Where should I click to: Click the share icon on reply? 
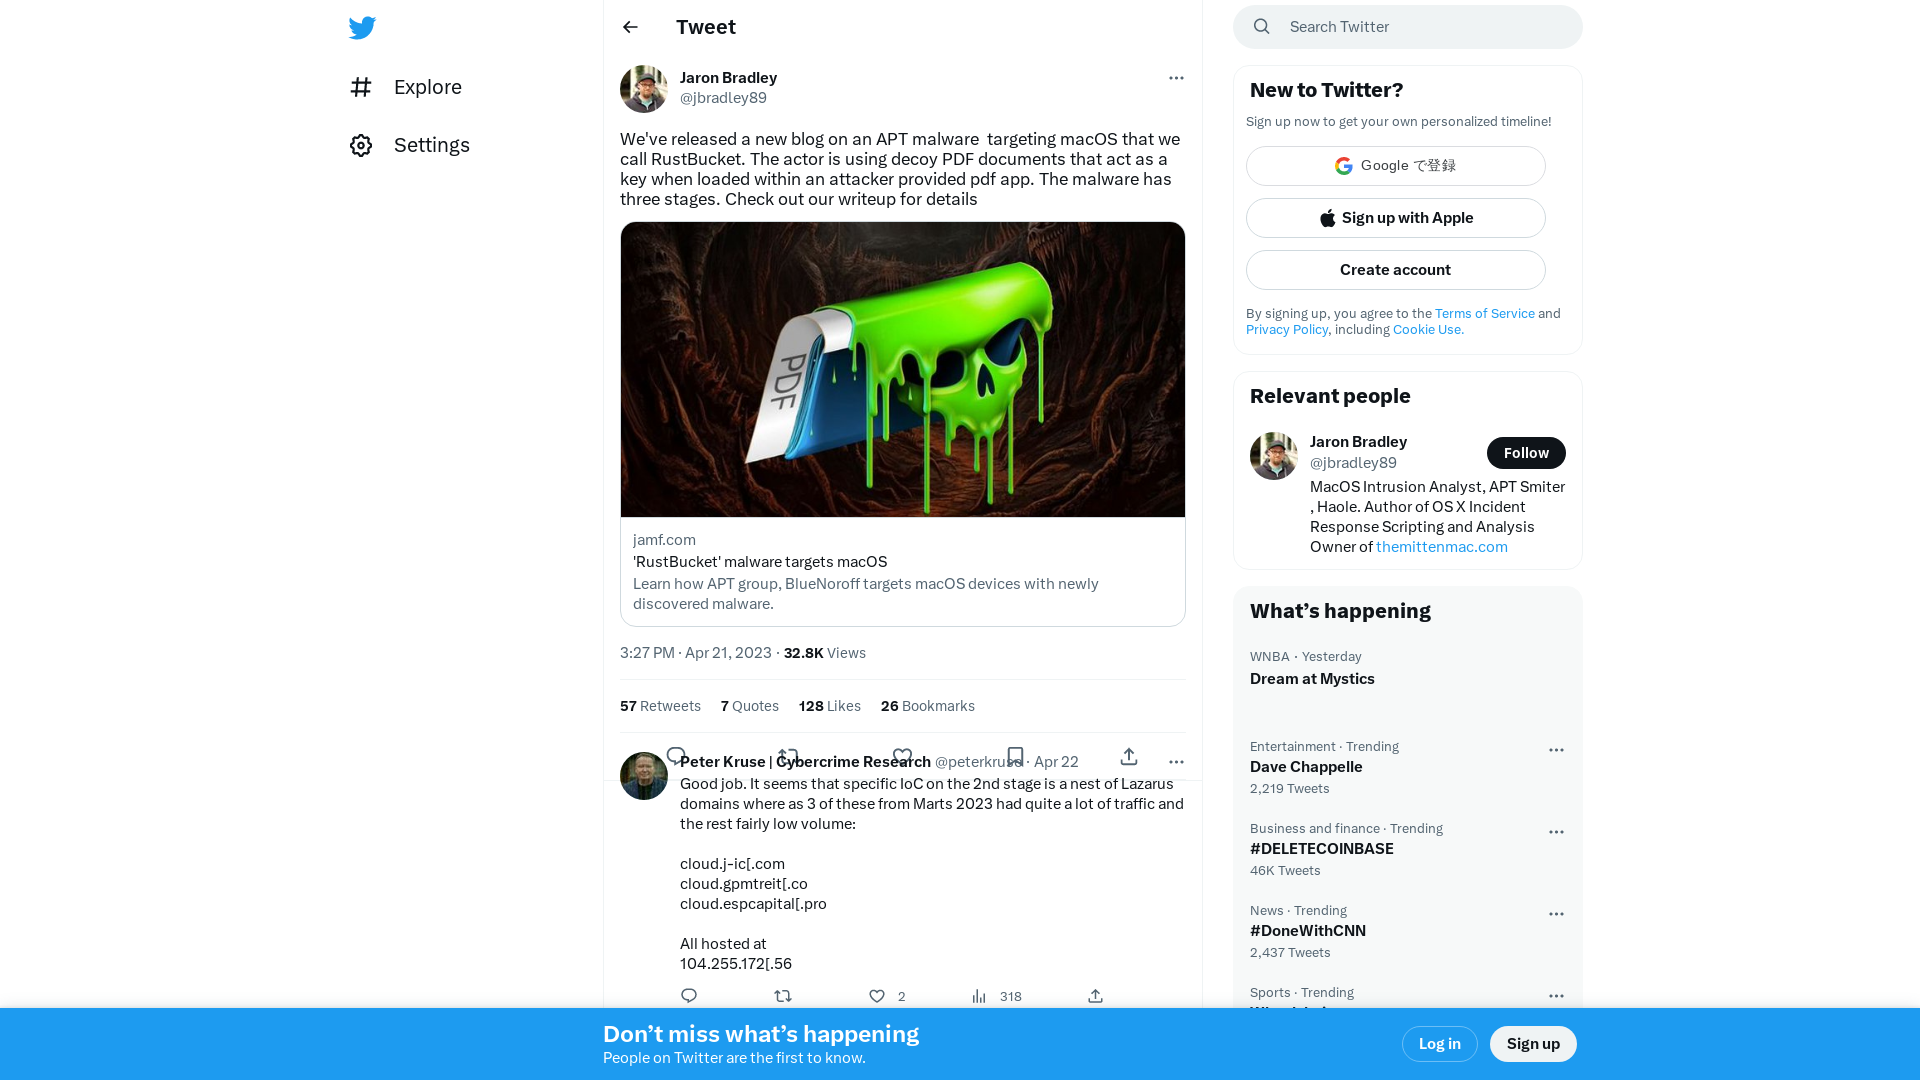pos(1096,994)
